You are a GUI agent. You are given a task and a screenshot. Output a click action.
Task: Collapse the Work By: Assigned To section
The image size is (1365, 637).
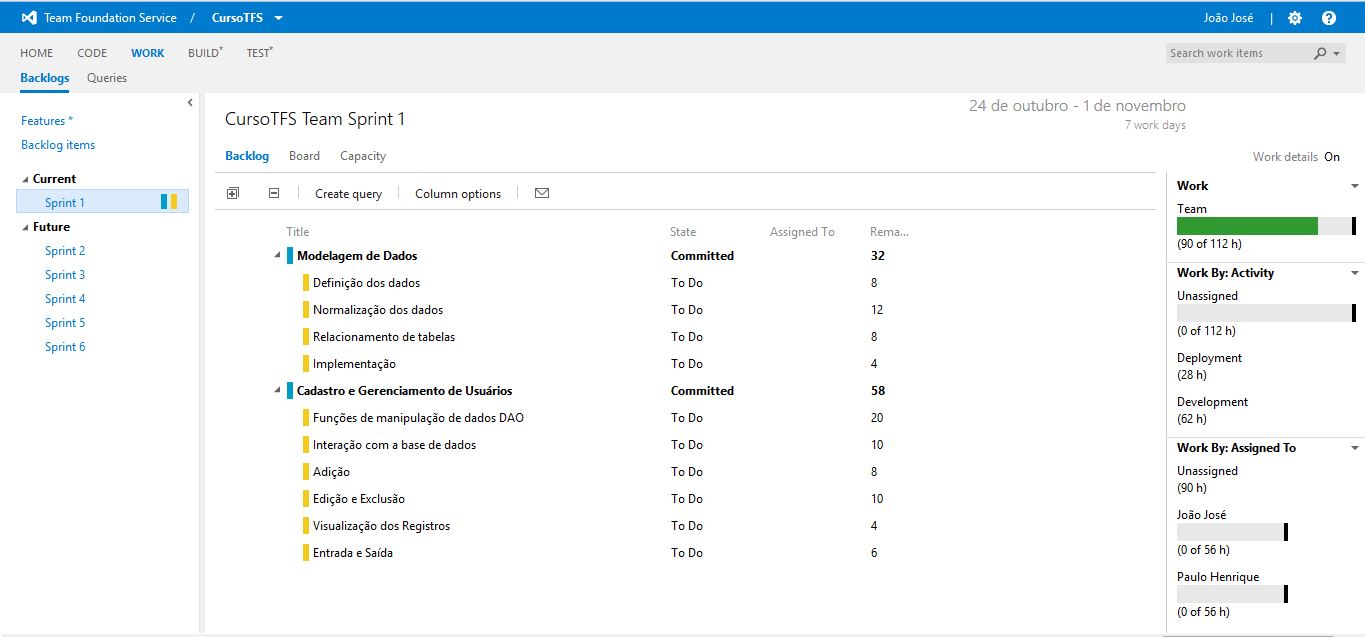[x=1355, y=448]
